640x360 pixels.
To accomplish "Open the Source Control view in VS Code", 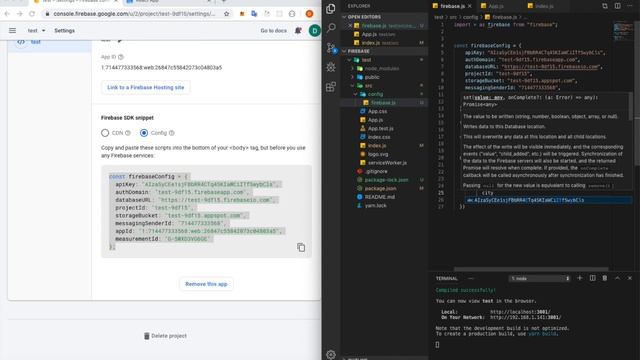I will coord(331,48).
